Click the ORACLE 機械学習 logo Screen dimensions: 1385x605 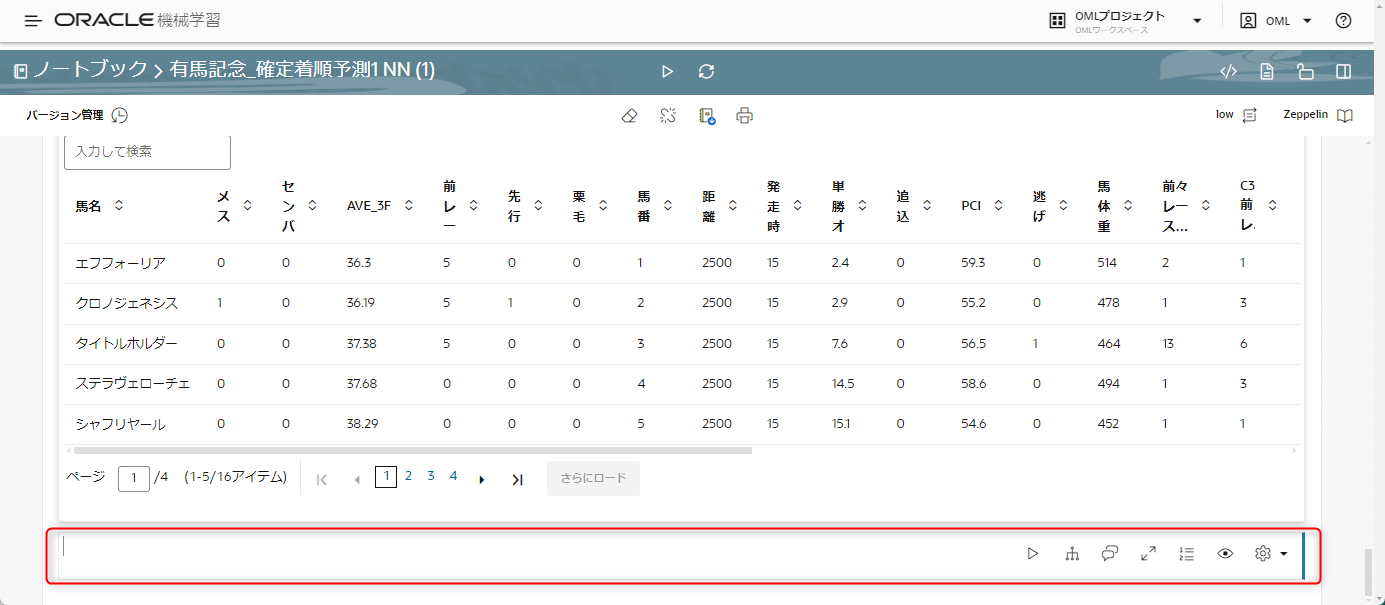(138, 20)
